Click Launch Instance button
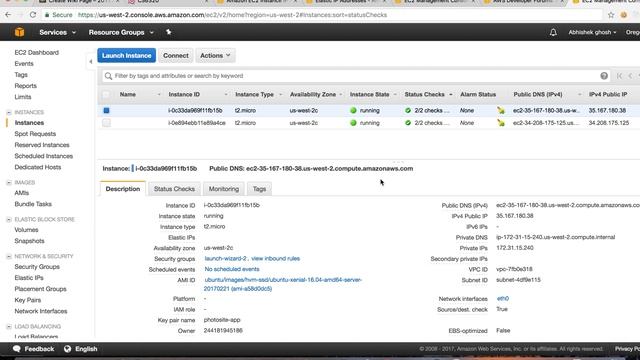The image size is (640, 360). pyautogui.click(x=127, y=56)
